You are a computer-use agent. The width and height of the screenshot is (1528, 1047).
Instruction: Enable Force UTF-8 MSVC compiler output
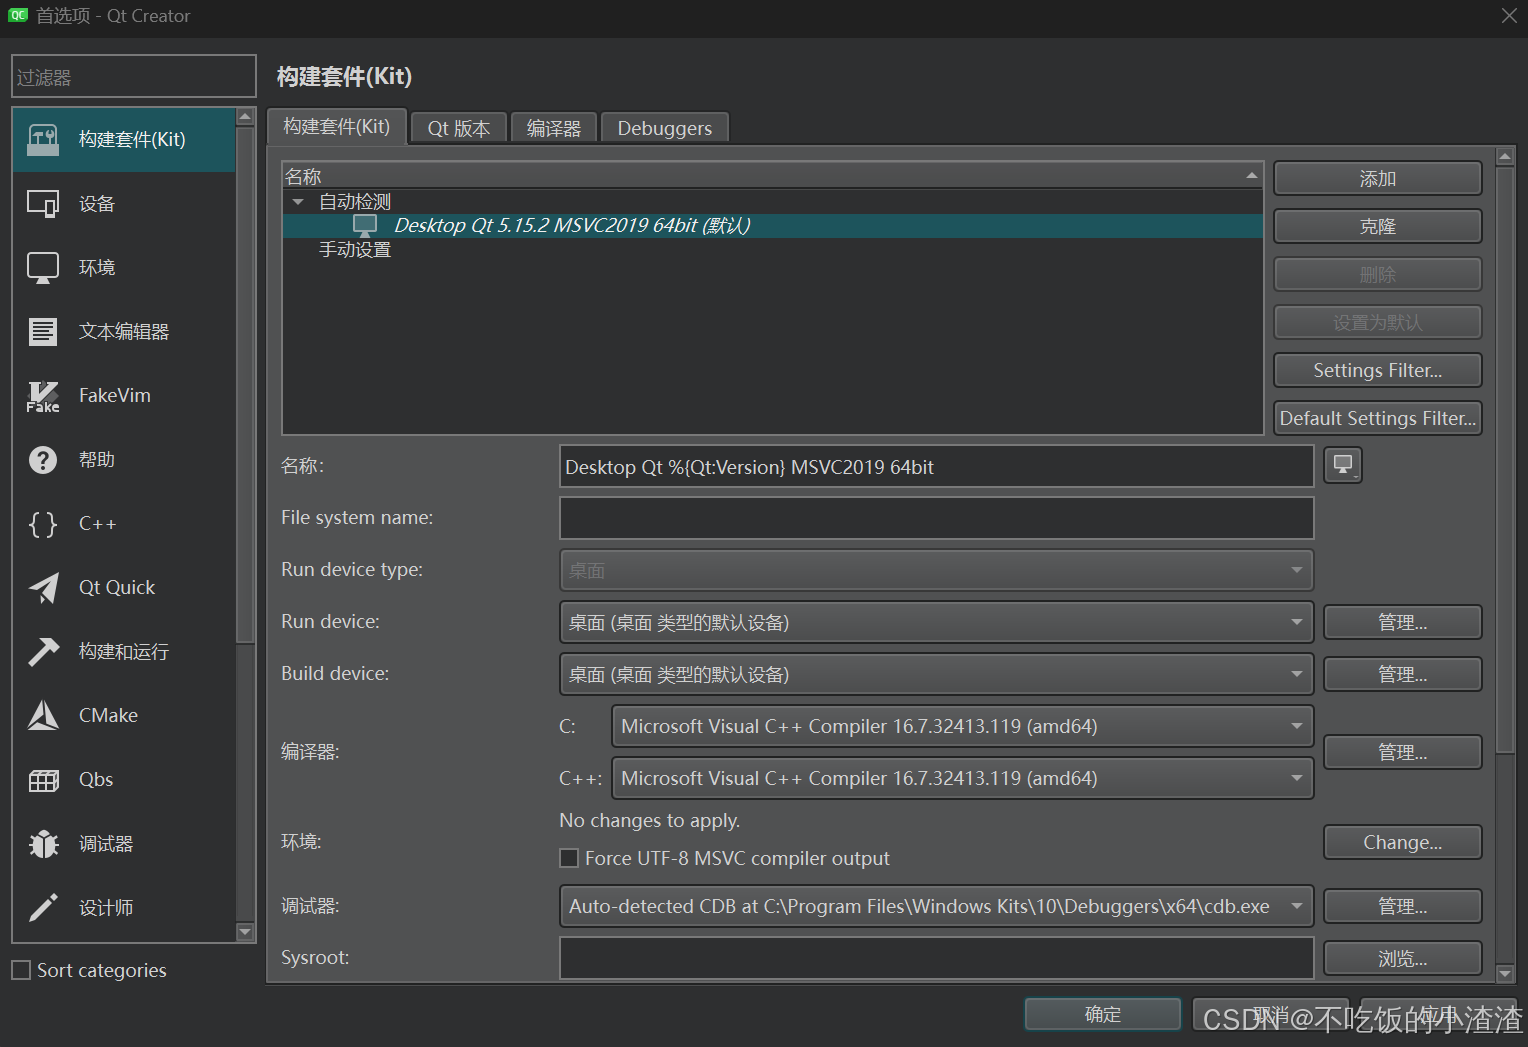coord(568,857)
